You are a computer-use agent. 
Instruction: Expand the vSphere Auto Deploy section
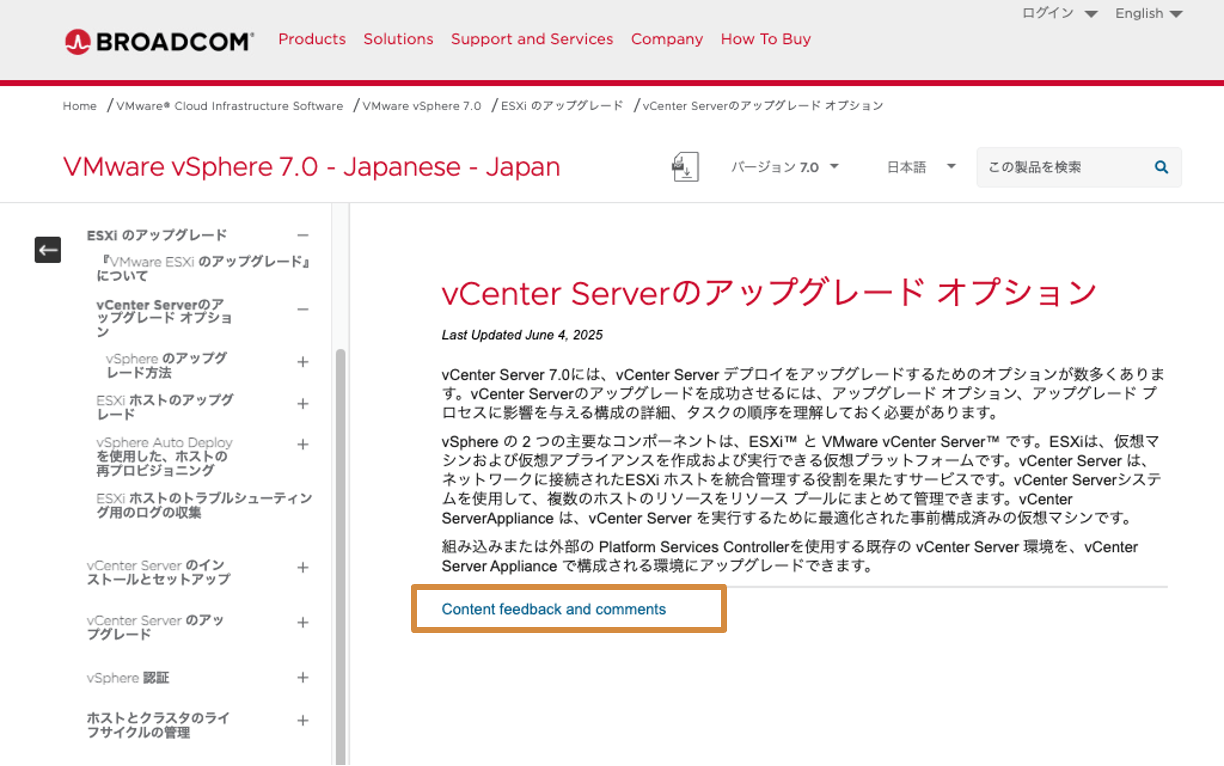[303, 442]
